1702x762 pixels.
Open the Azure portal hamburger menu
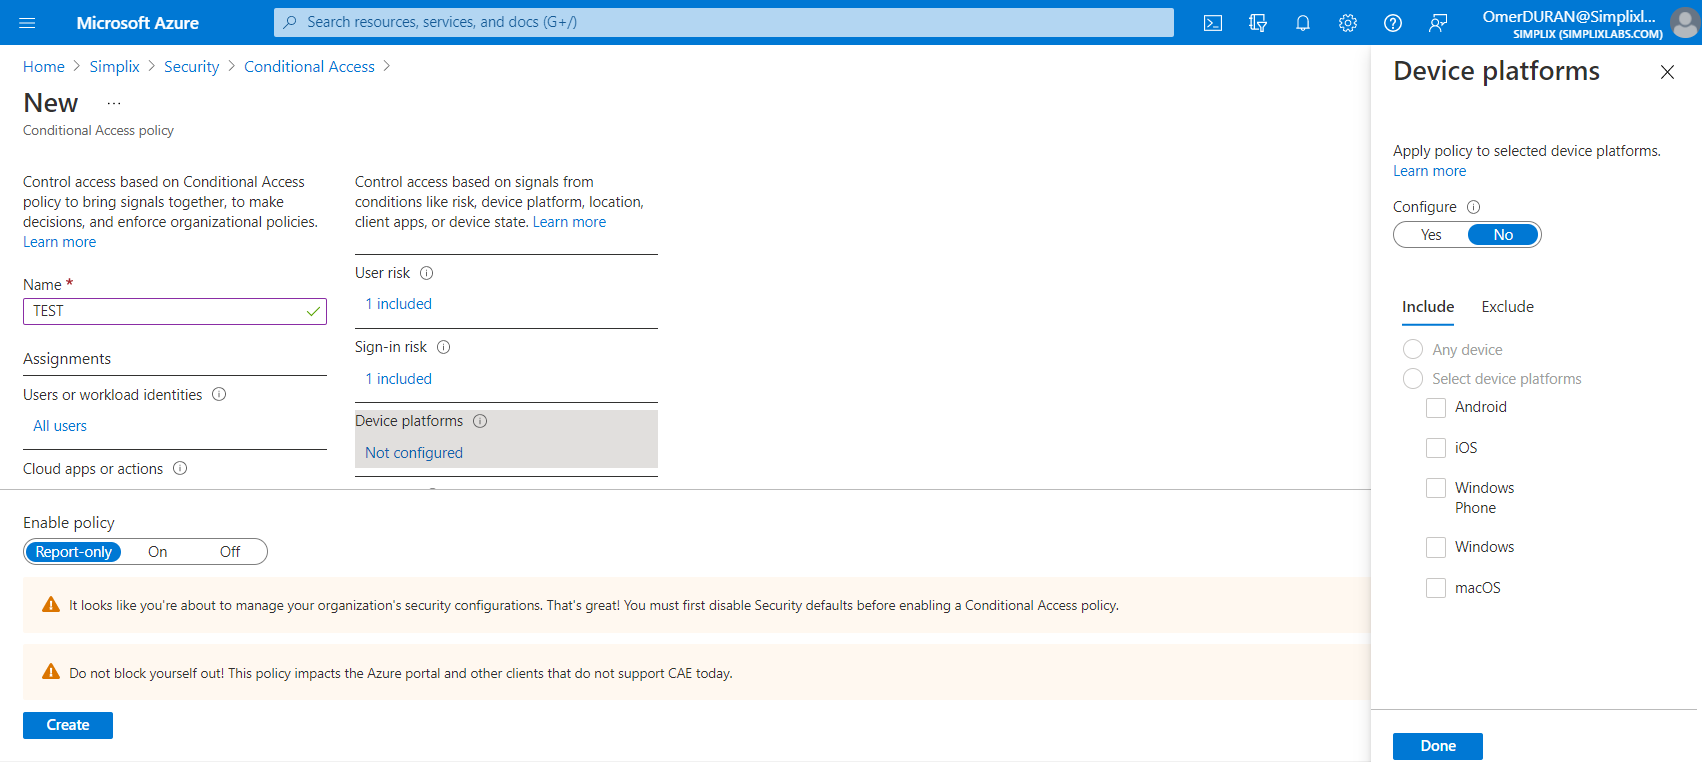pos(27,22)
